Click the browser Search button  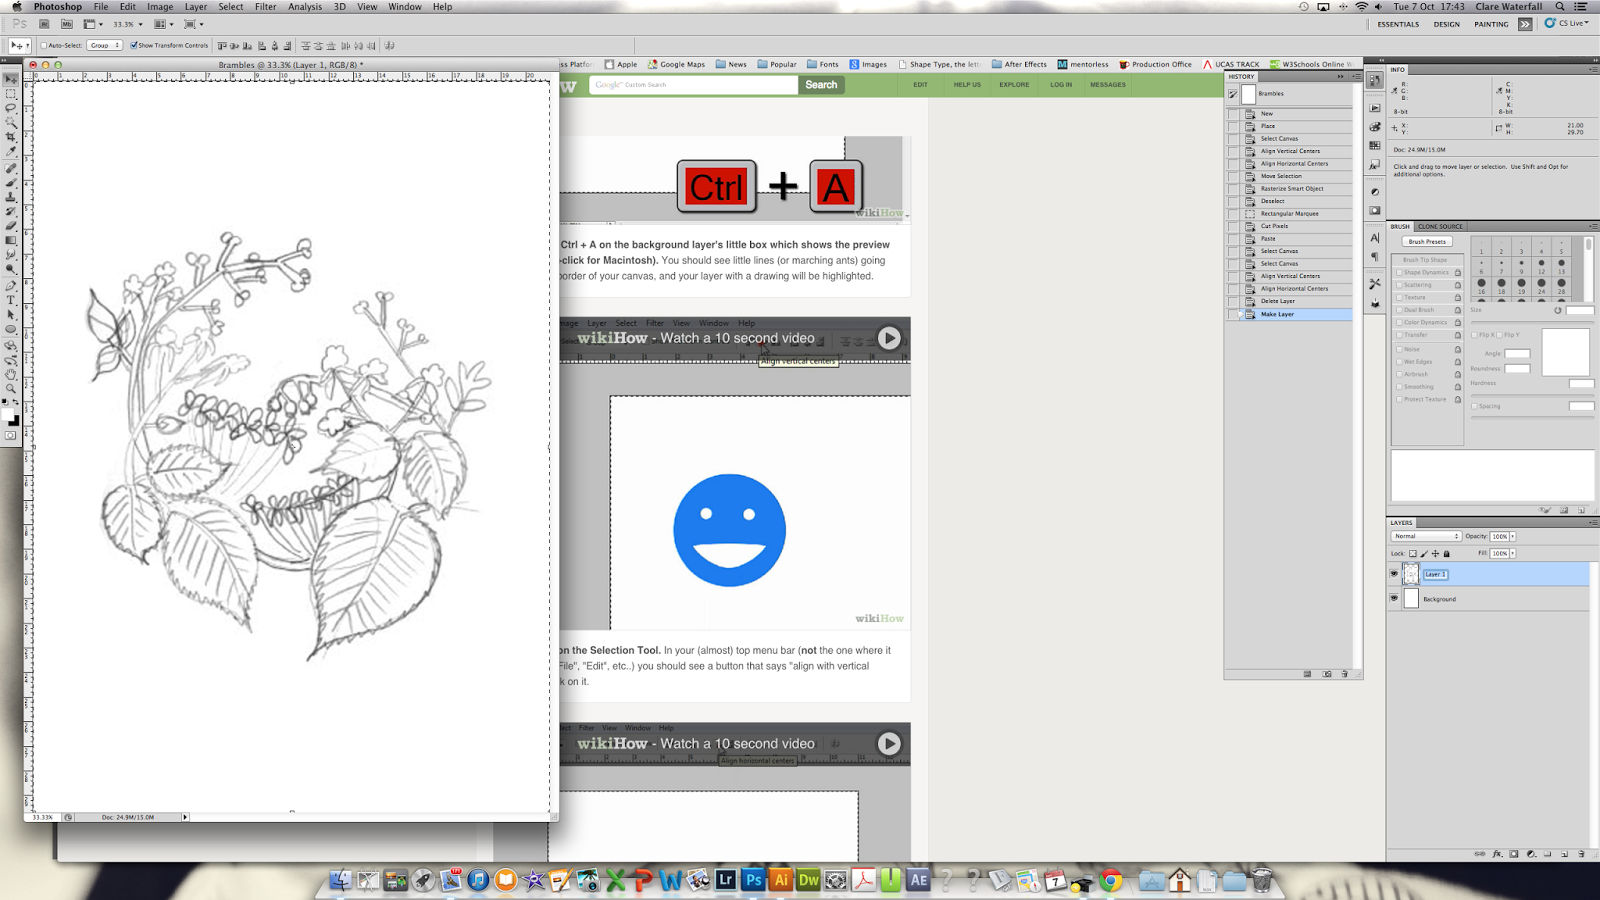tap(821, 85)
